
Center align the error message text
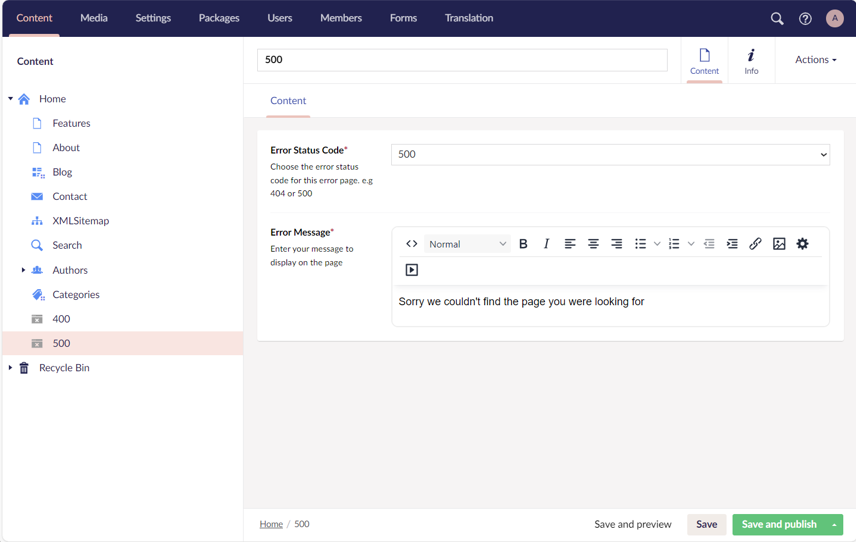[593, 244]
